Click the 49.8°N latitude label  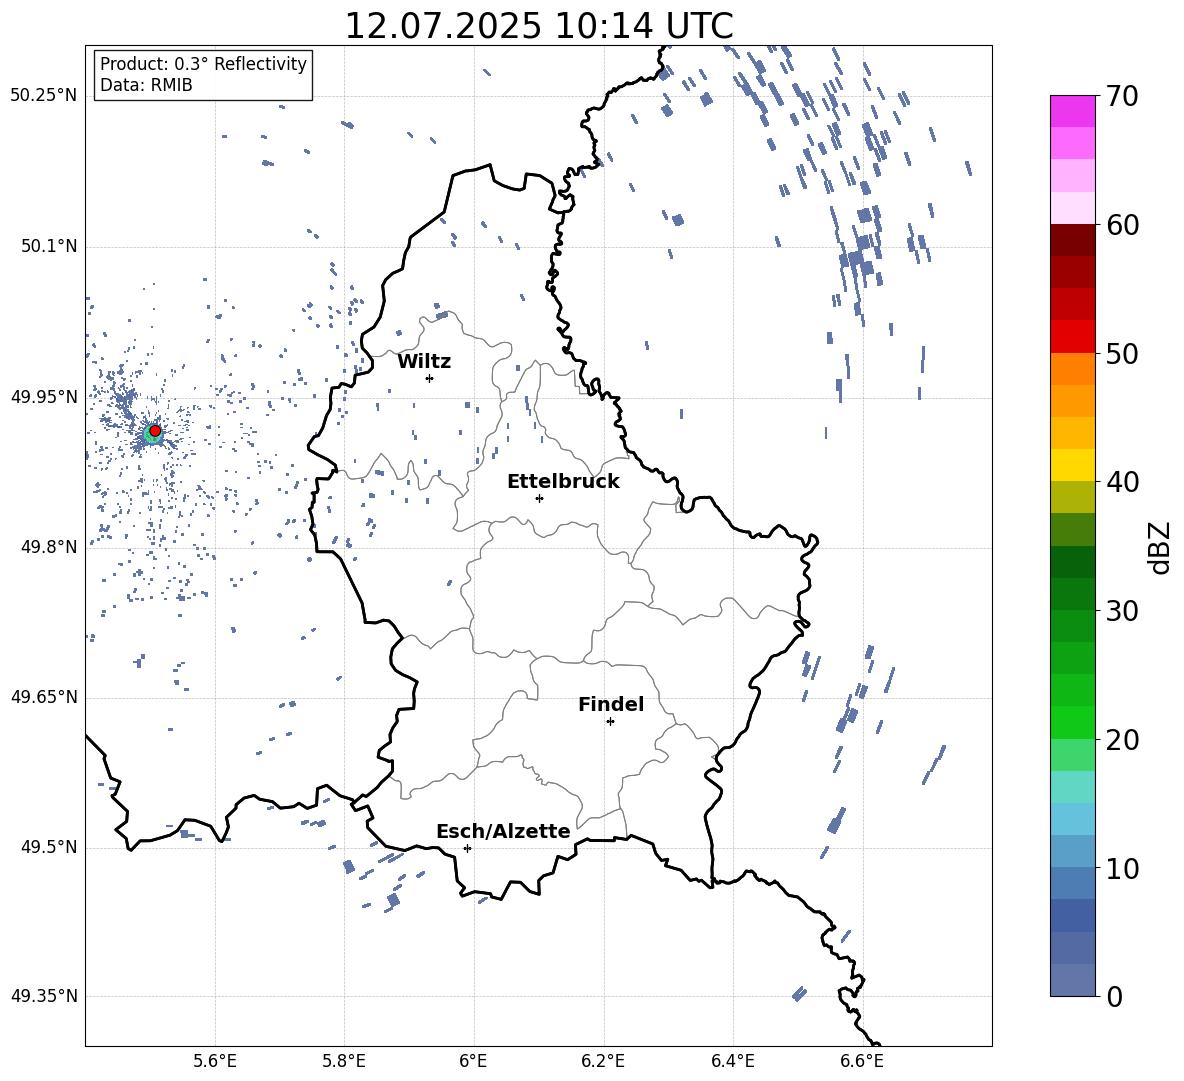click(49, 547)
